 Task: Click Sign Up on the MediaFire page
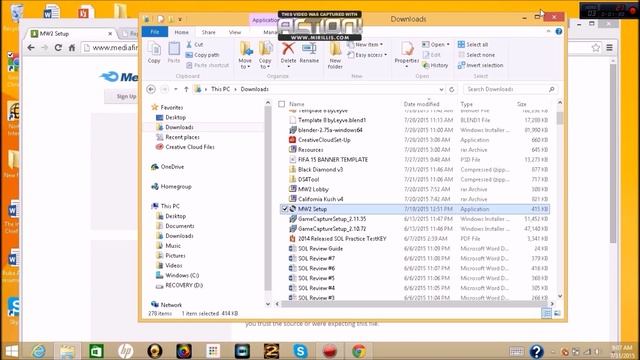coord(126,96)
